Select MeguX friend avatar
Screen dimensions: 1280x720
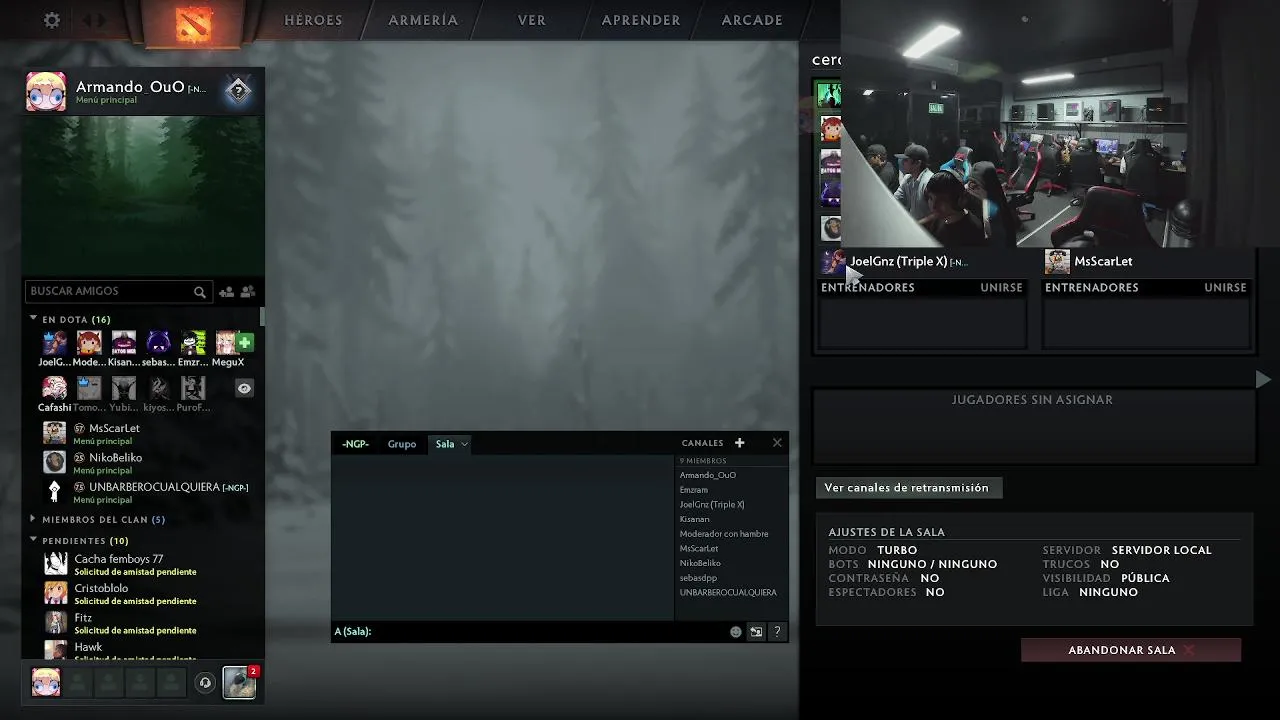click(226, 343)
